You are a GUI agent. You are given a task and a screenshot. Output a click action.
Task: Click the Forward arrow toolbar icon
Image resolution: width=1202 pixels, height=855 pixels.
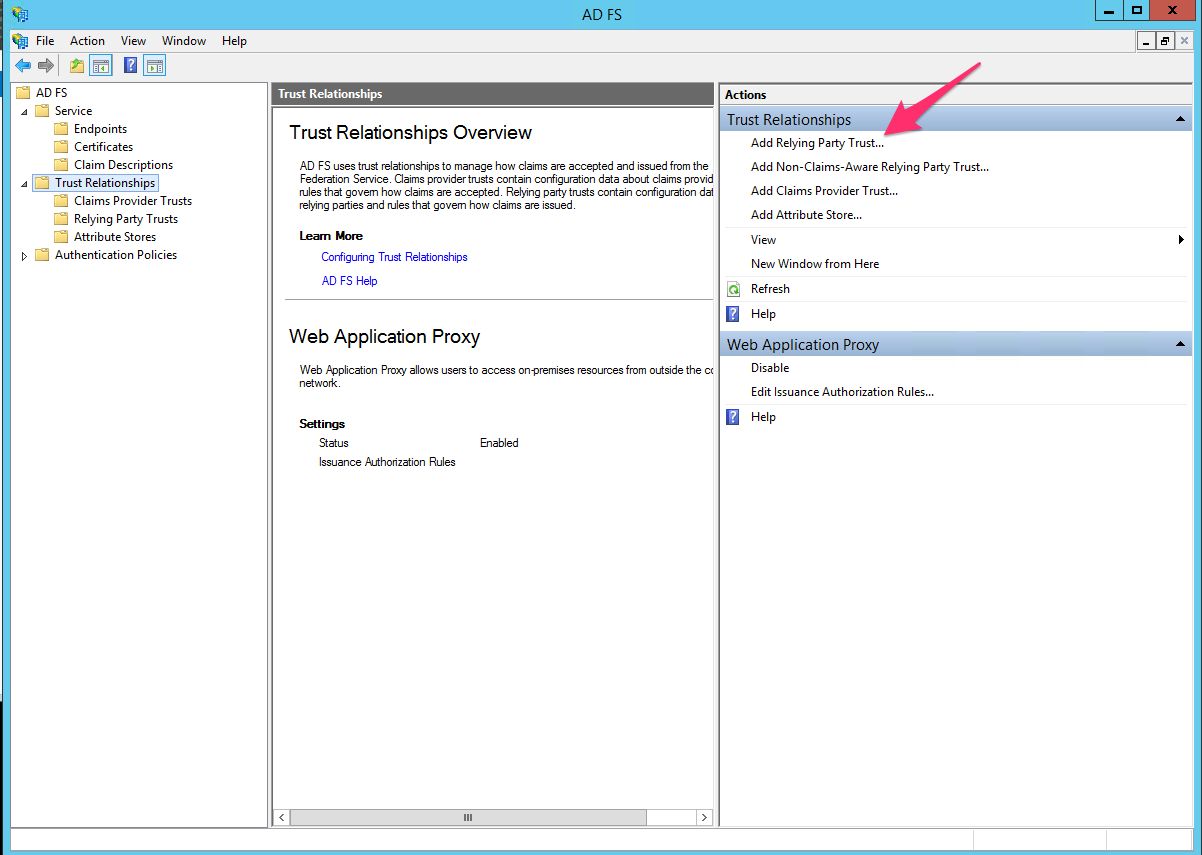(46, 65)
